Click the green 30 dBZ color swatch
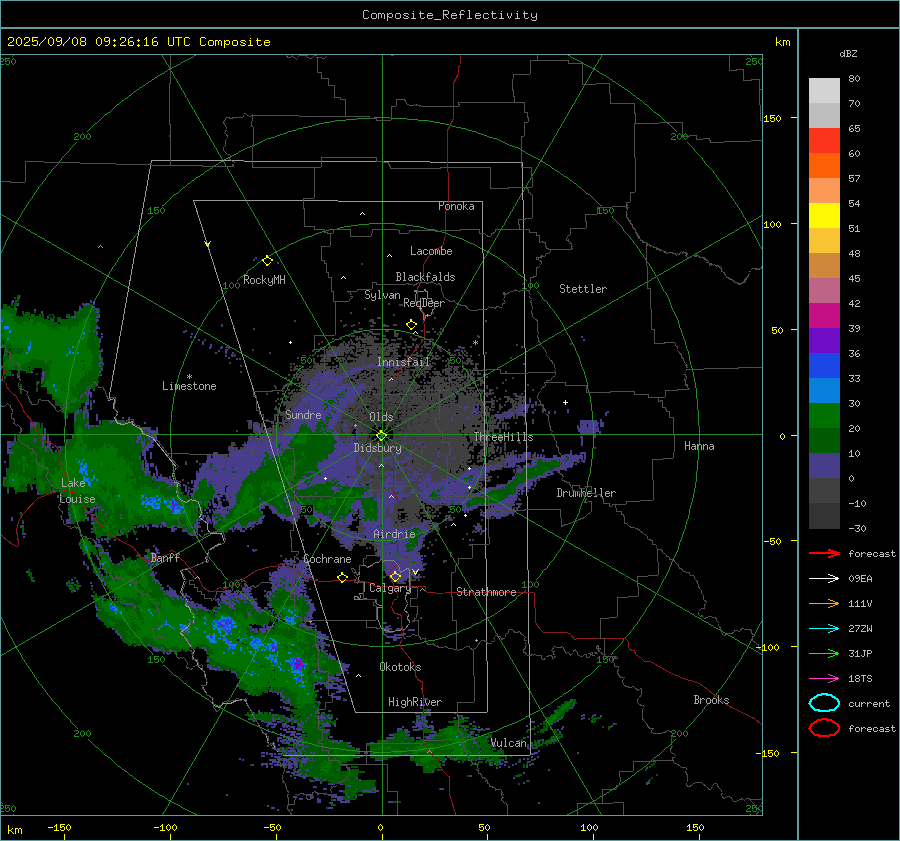 [x=824, y=415]
